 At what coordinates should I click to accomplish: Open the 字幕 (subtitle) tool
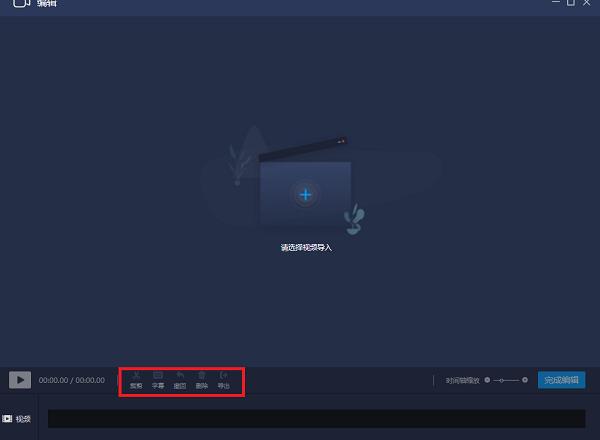(158, 376)
